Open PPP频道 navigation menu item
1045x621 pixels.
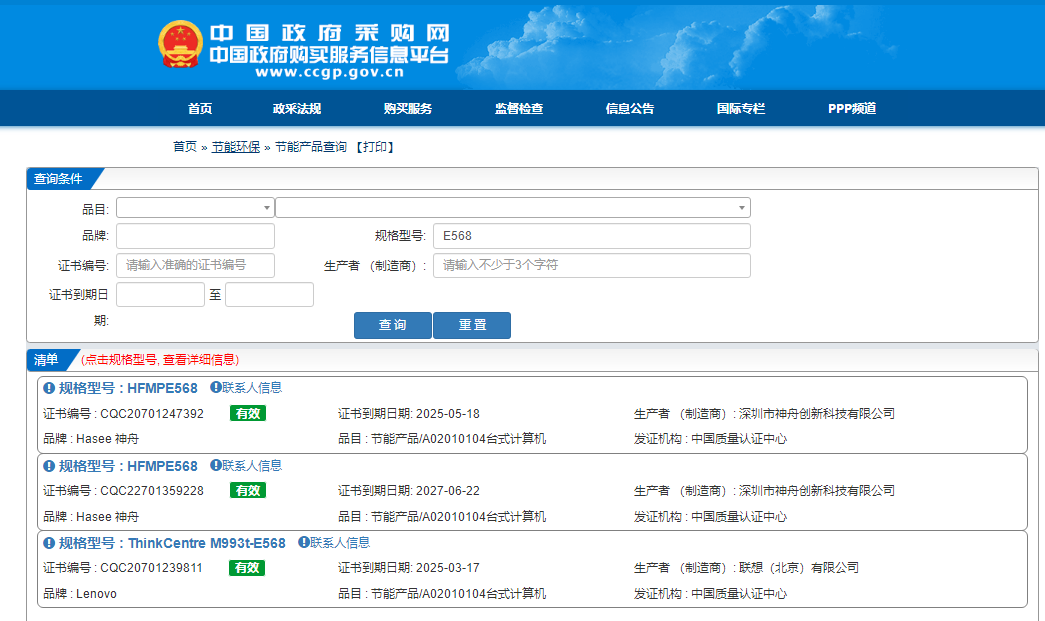[x=852, y=109]
